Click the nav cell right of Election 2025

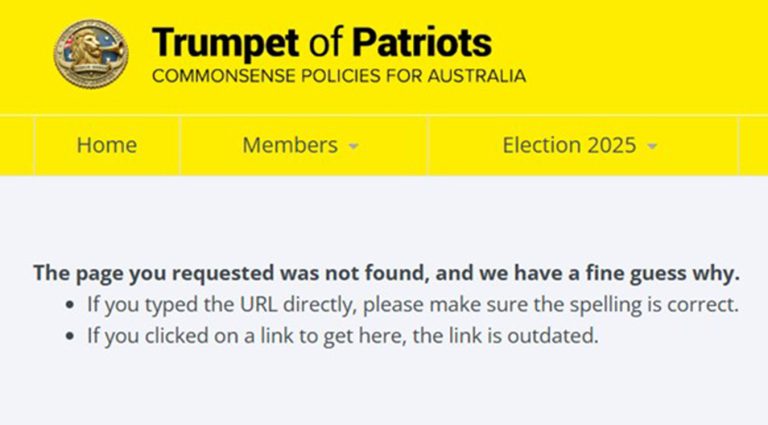(753, 145)
